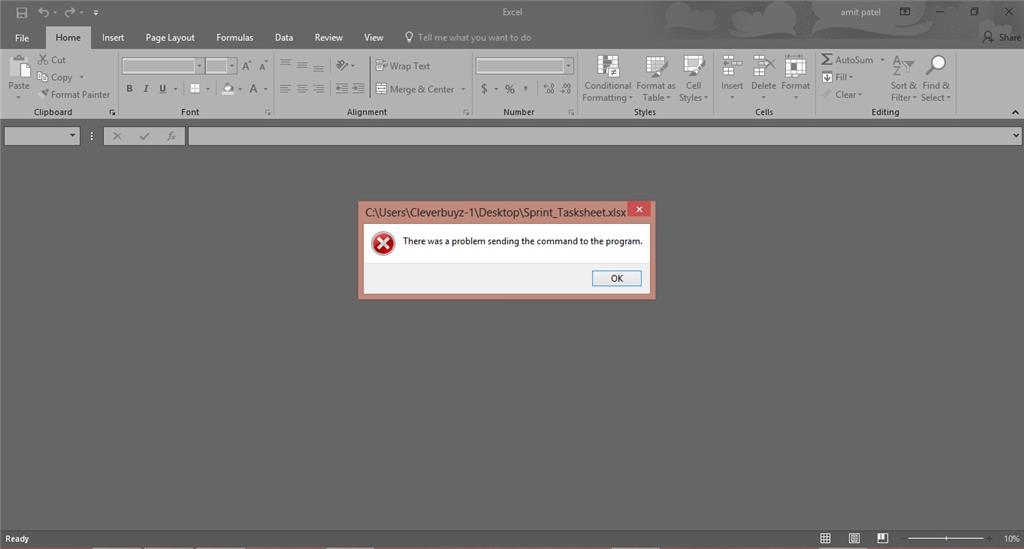Open the View tab

pos(374,38)
